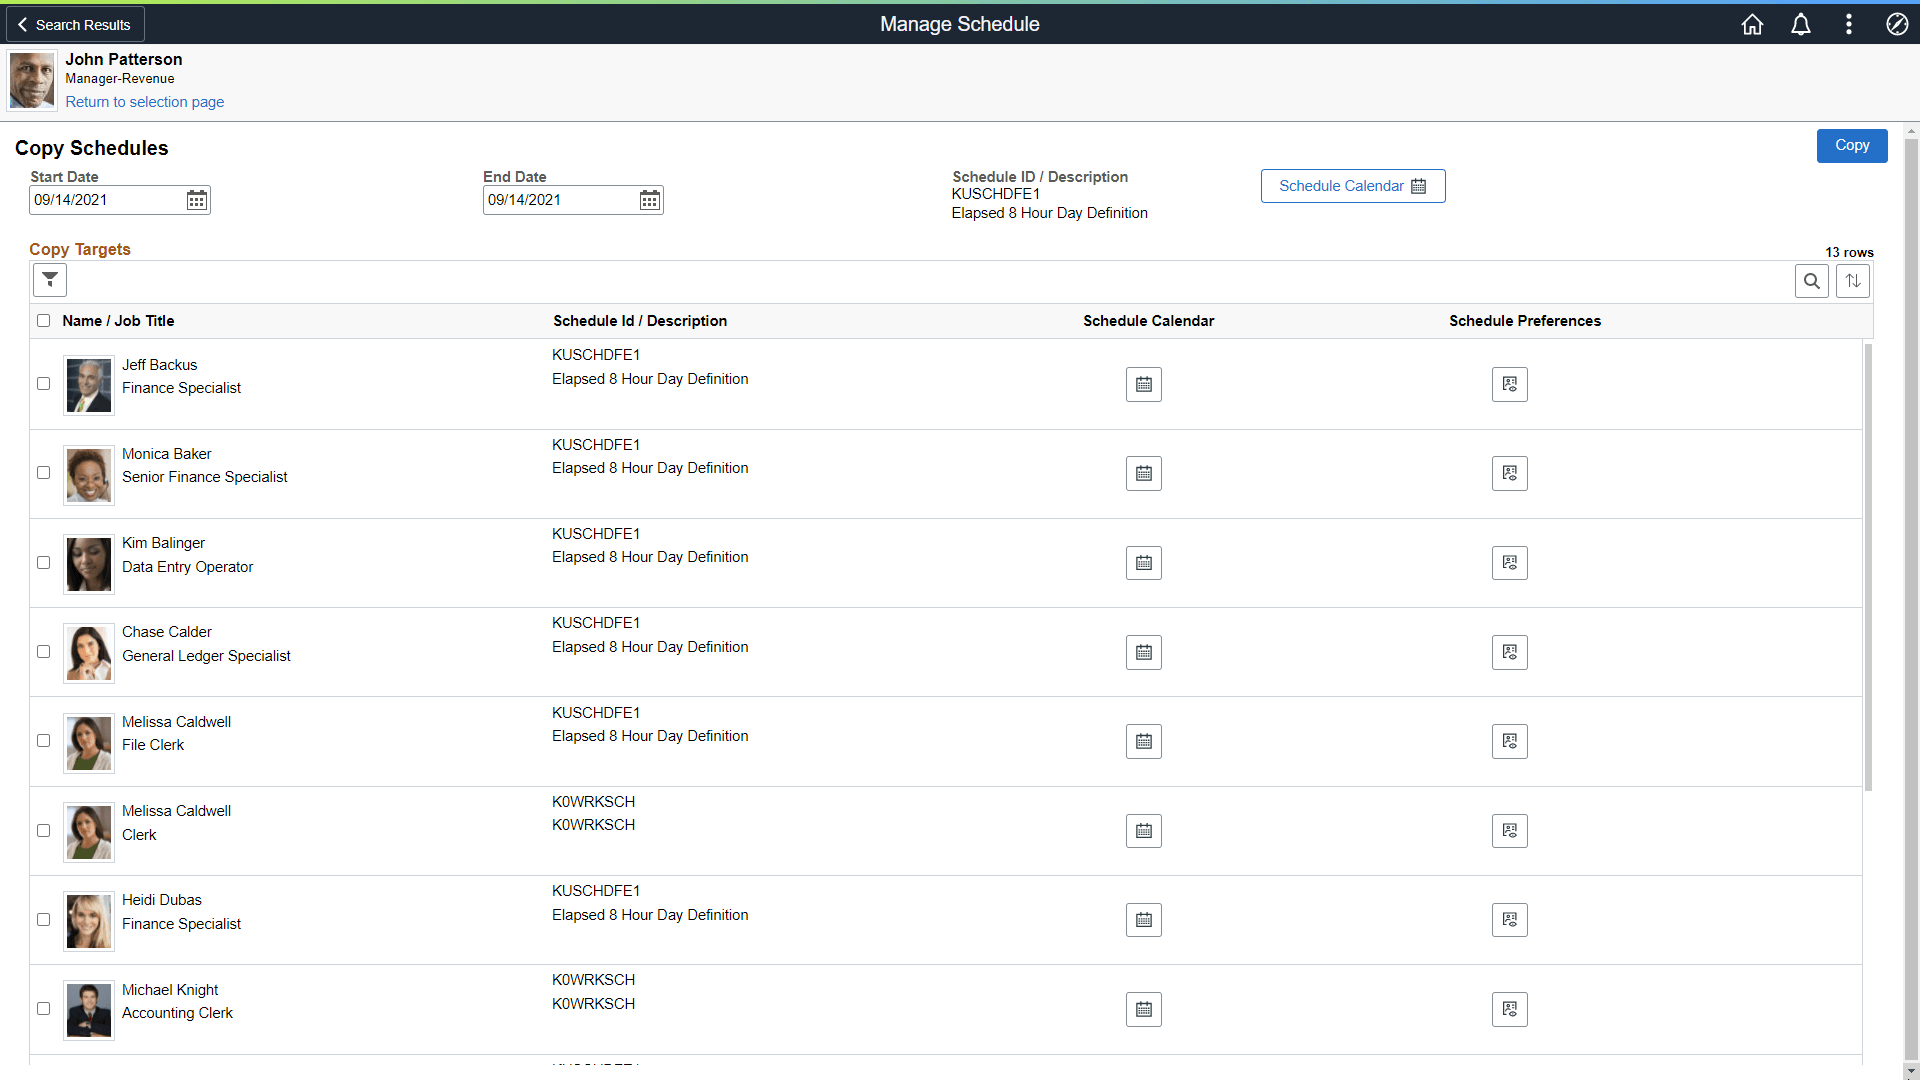Screen dimensions: 1920x1080
Task: Open the filter options for Copy Targets
Action: click(x=49, y=280)
